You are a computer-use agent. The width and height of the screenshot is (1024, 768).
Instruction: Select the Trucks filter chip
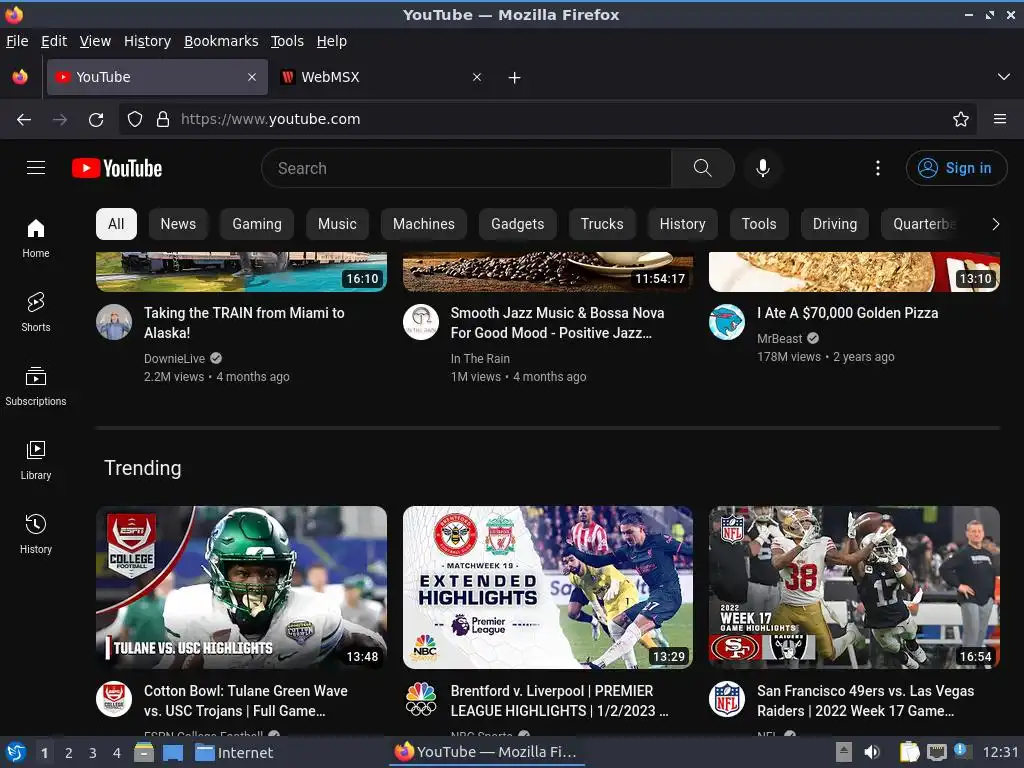(x=602, y=224)
